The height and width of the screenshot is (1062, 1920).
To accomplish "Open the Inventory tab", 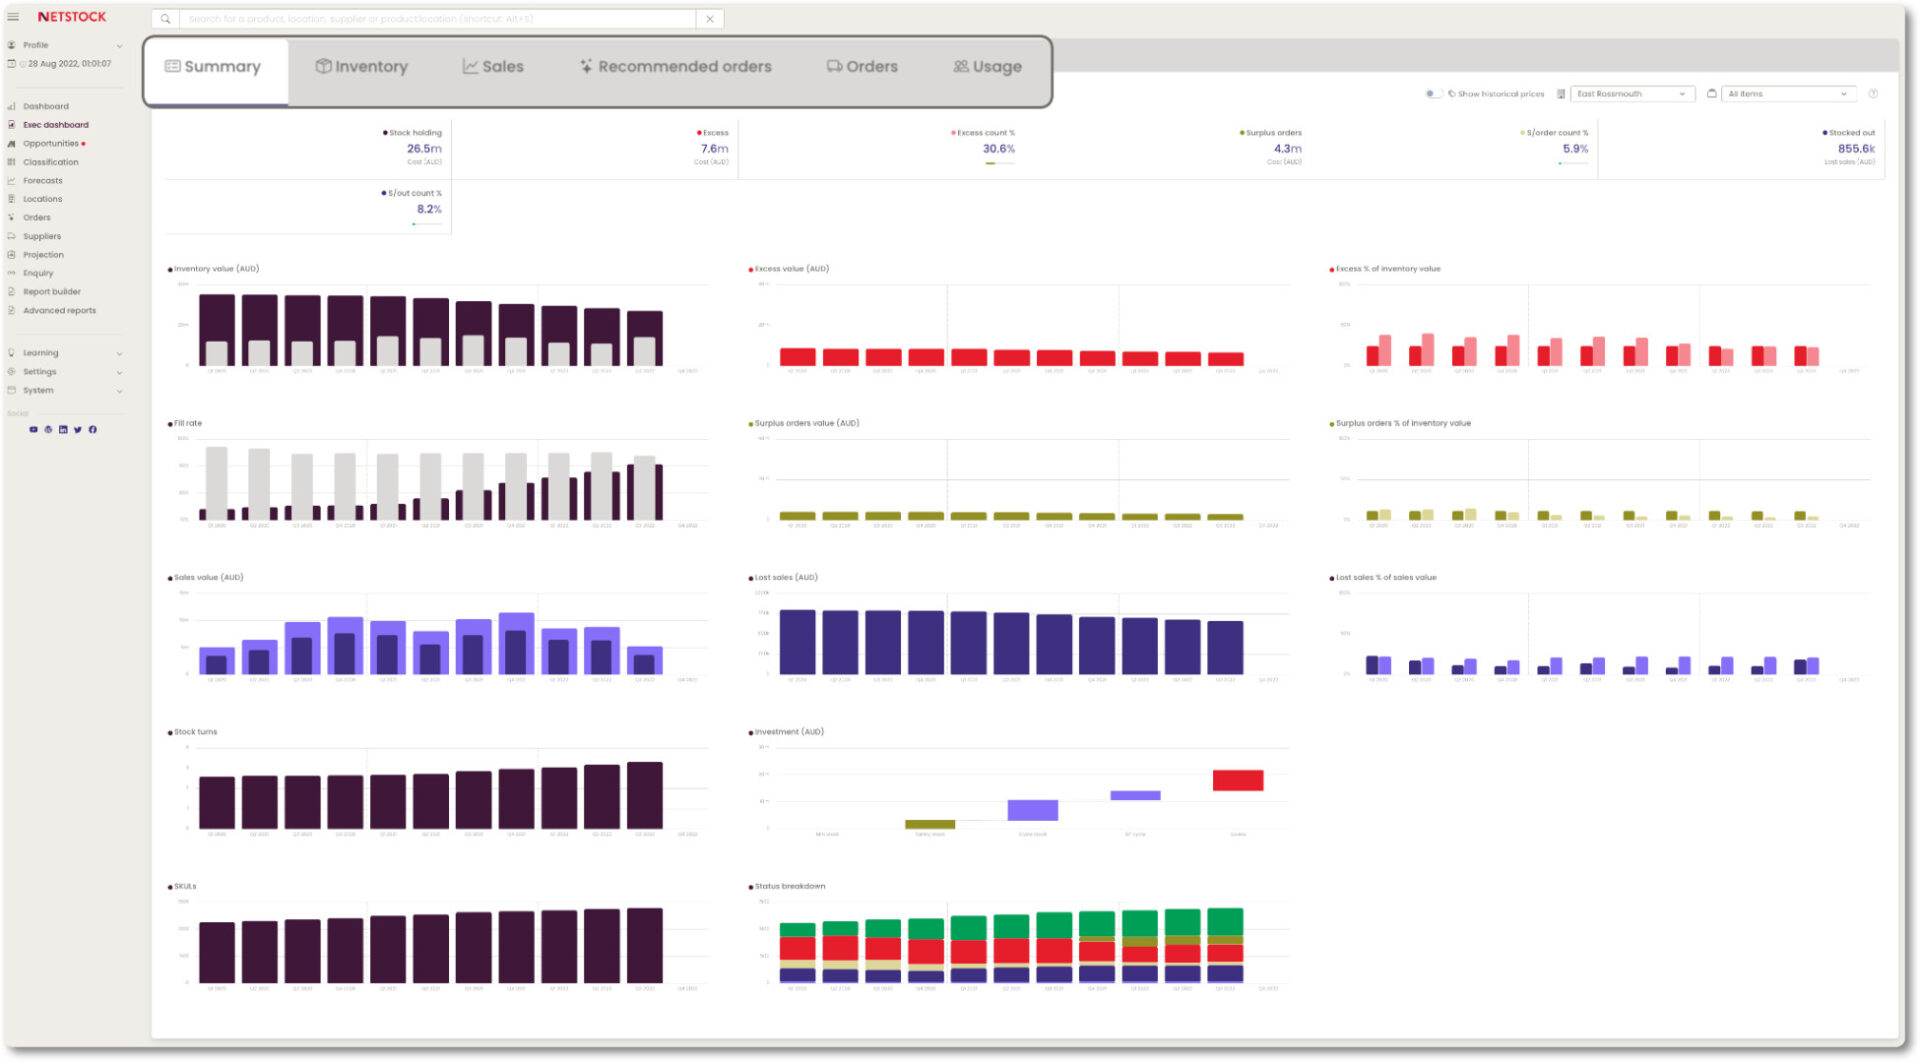I will coord(362,67).
